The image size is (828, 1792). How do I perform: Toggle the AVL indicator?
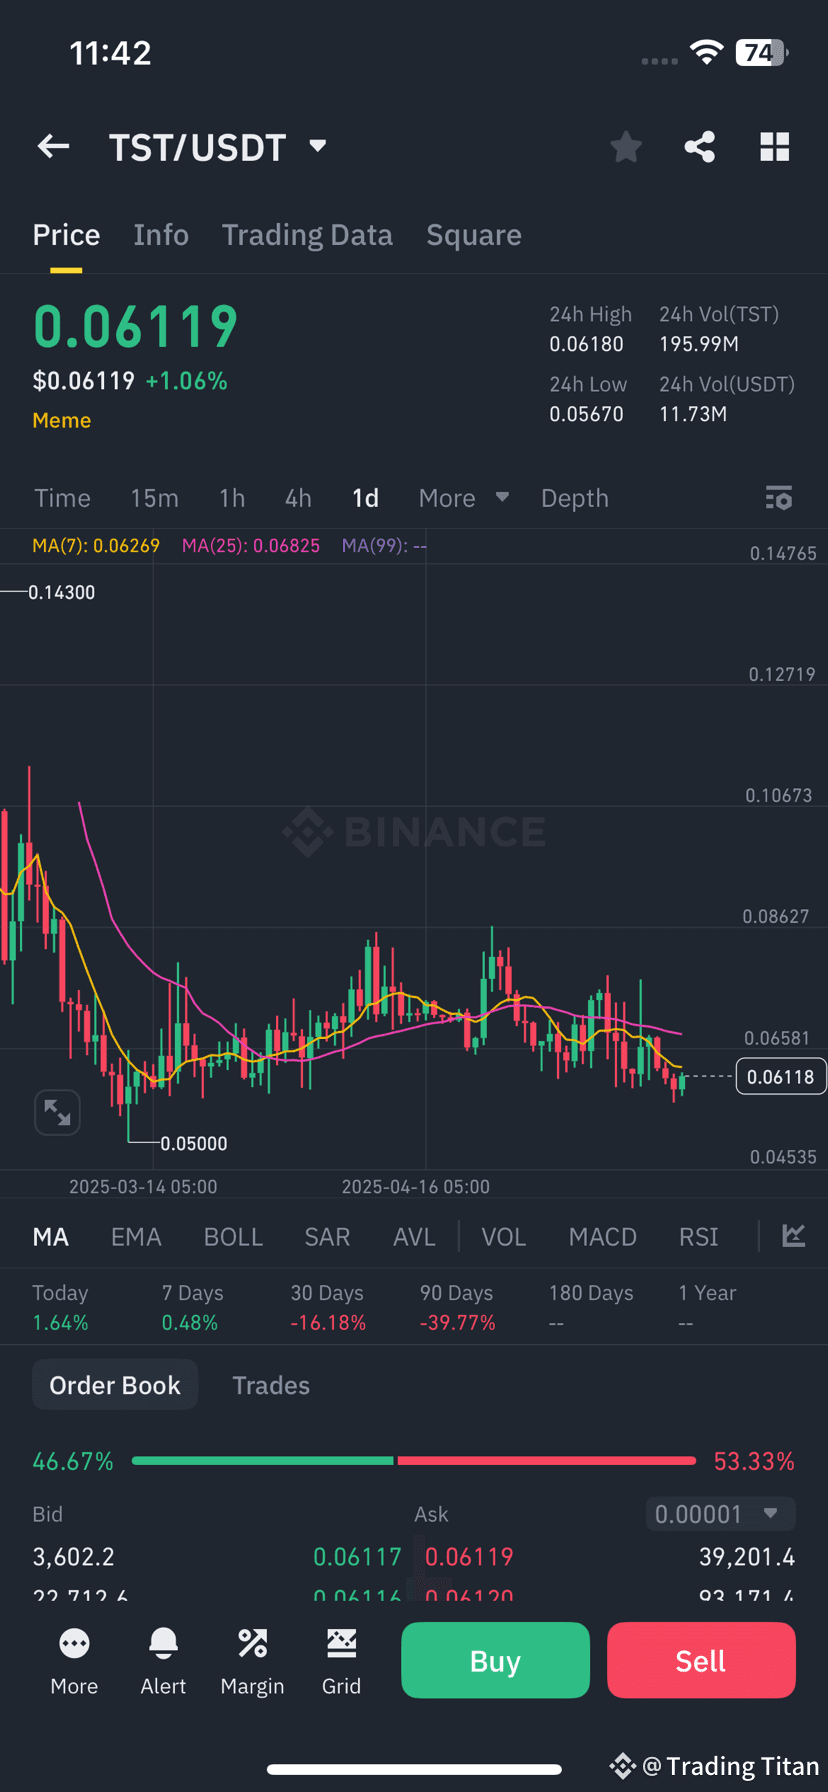414,1237
